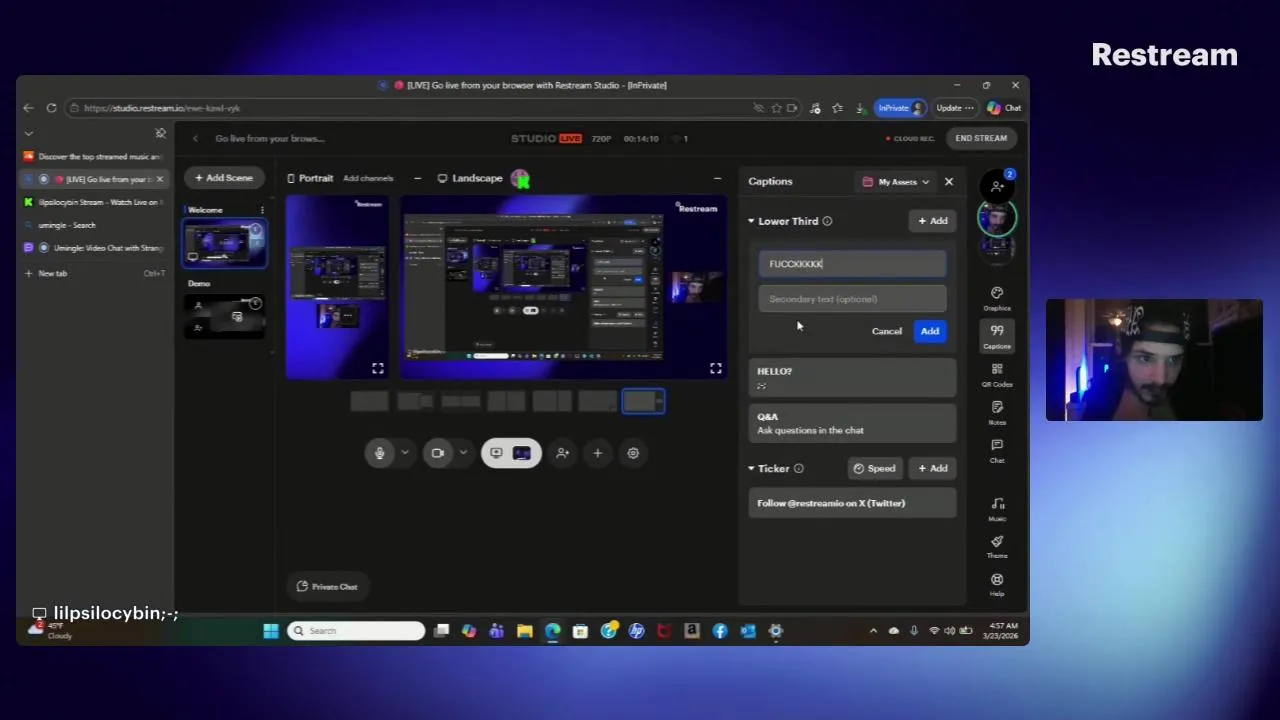
Task: Open the Help icon
Action: [x=997, y=584]
